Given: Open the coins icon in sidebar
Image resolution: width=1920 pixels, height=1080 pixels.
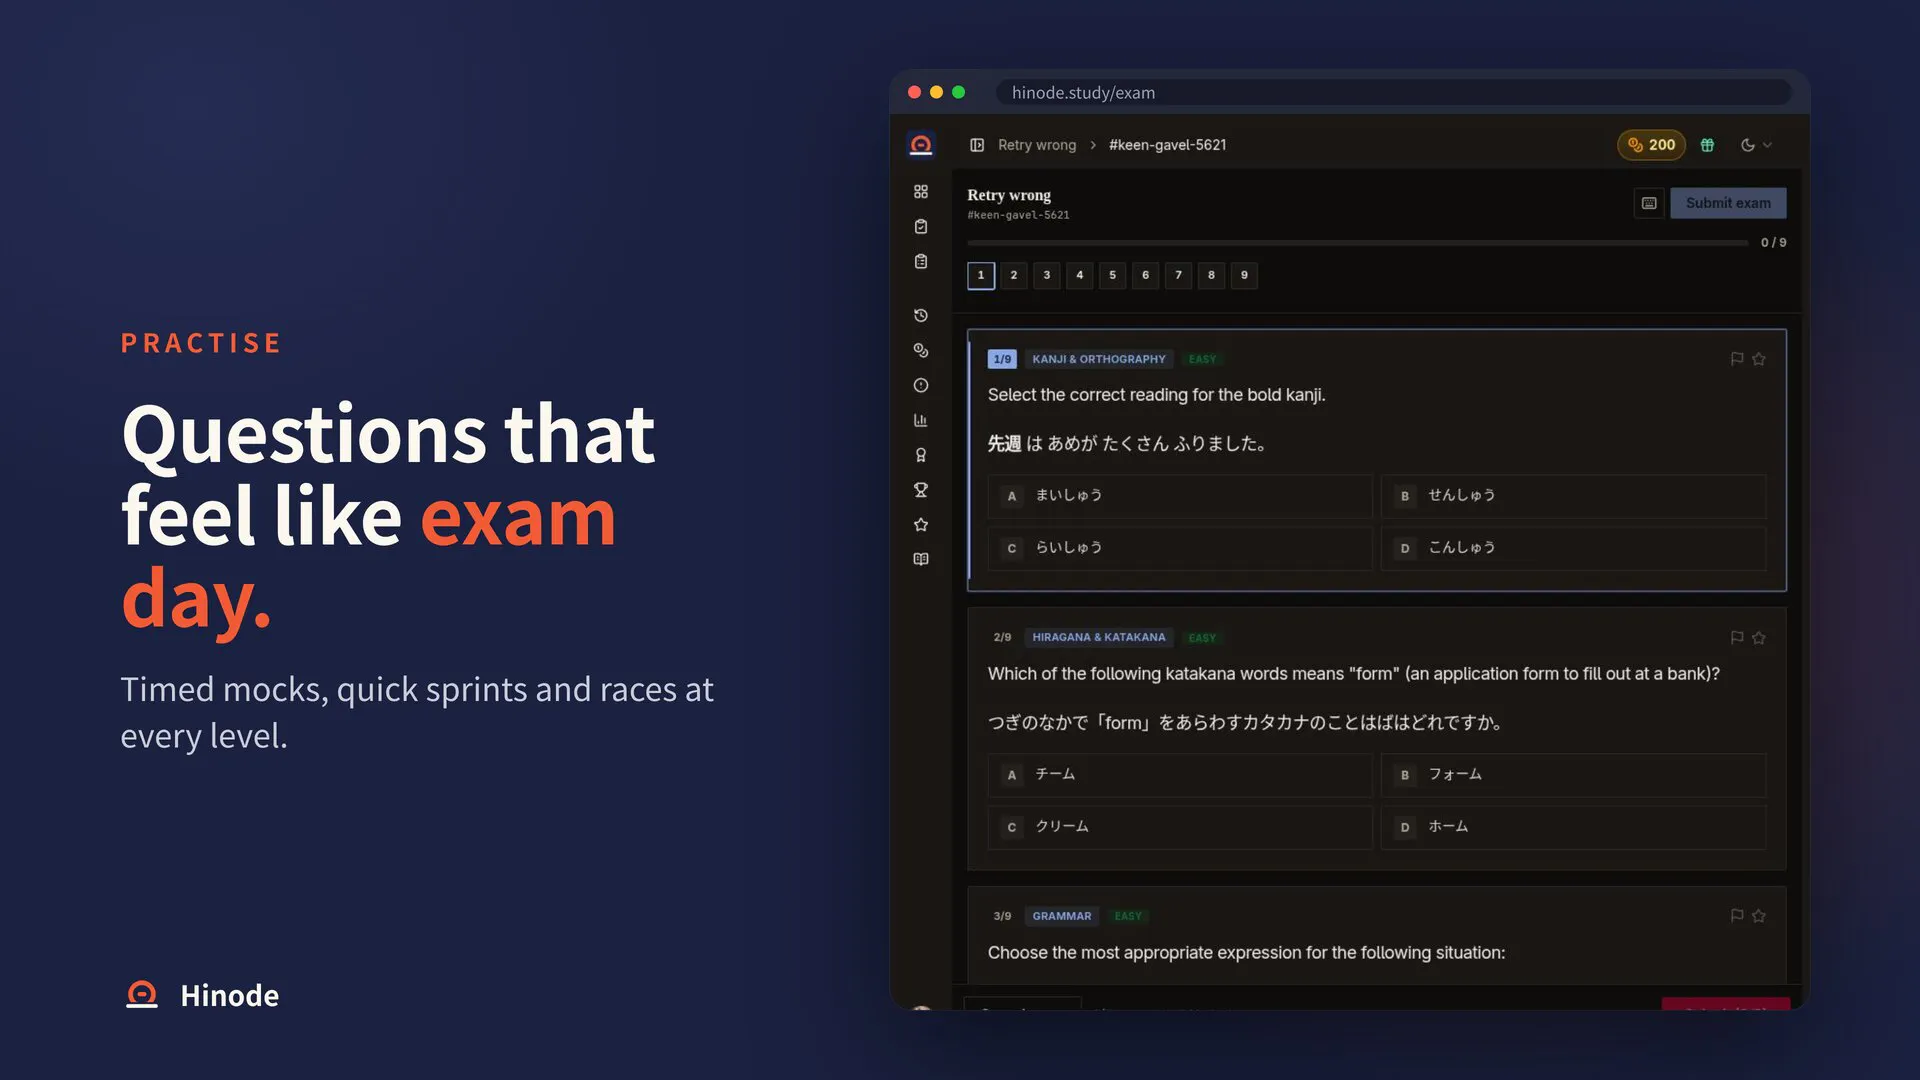Looking at the screenshot, I should (x=921, y=350).
